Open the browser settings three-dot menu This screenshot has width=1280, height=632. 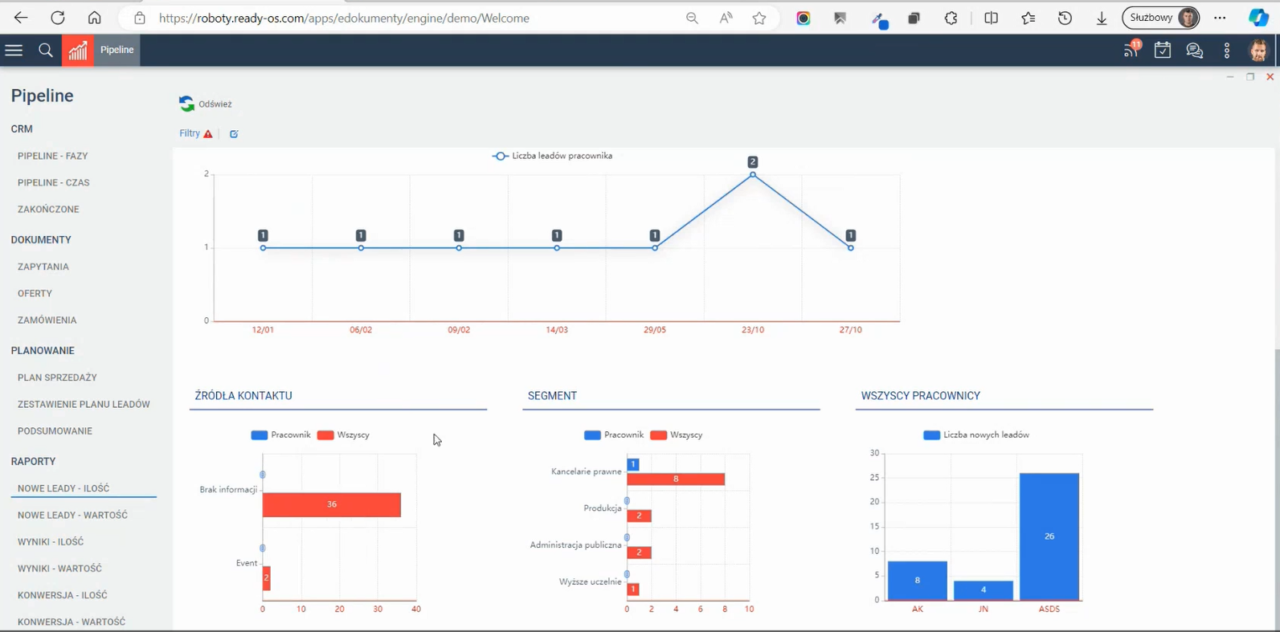click(x=1219, y=17)
